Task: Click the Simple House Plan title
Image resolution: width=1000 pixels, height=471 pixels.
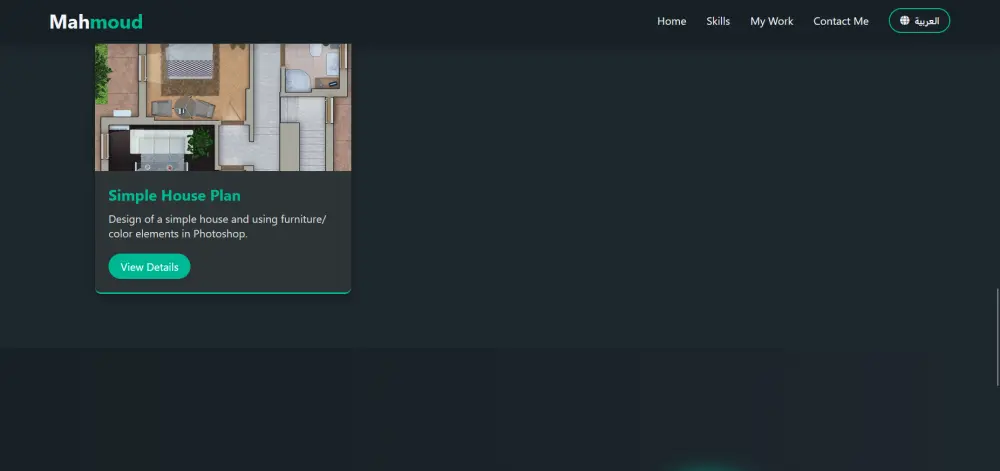Action: click(174, 196)
